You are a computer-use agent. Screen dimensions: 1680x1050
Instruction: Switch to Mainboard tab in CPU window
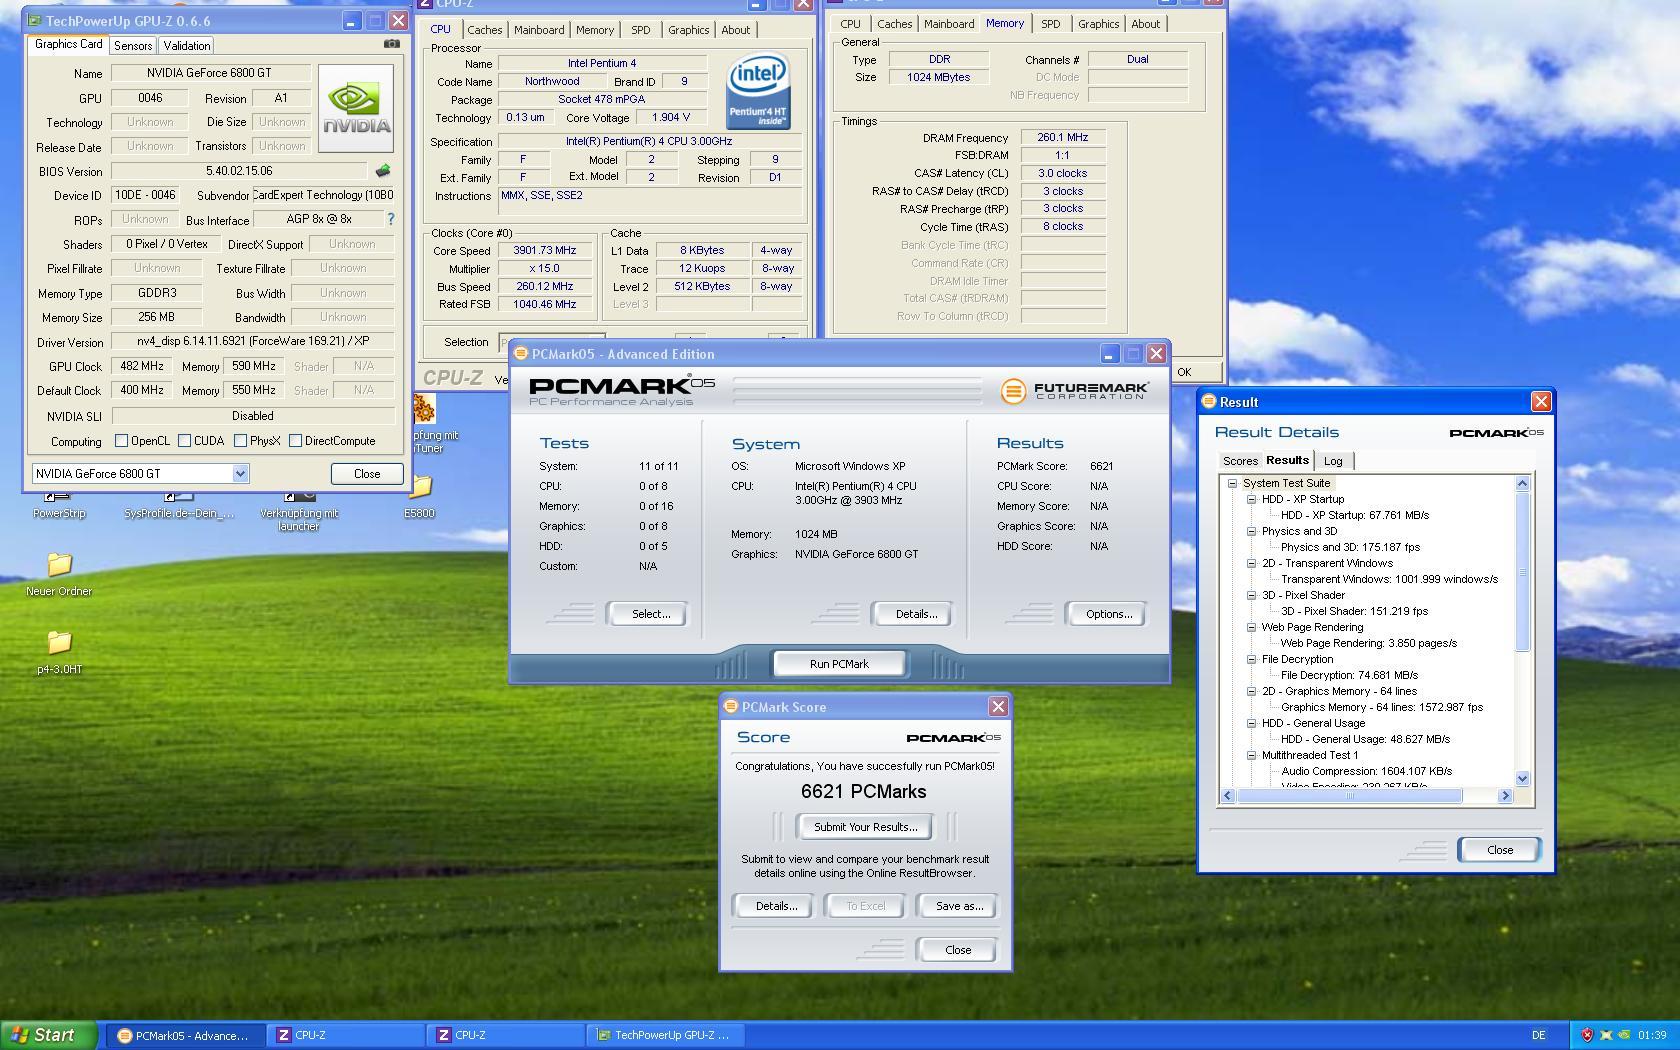click(539, 30)
